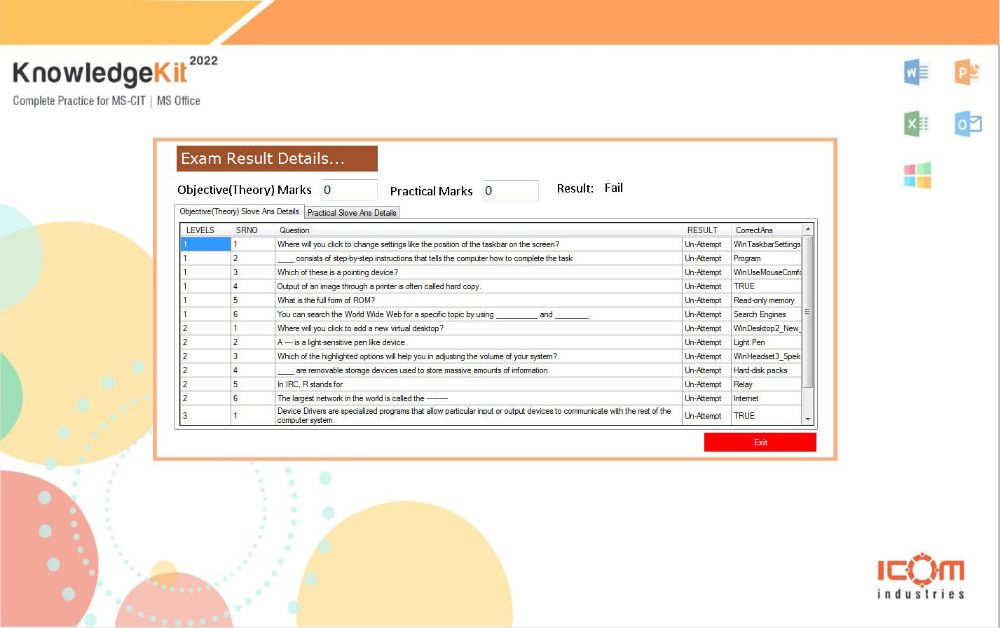Click the 'Read-only memory' correct answer cell
The image size is (1000, 628).
[x=767, y=300]
